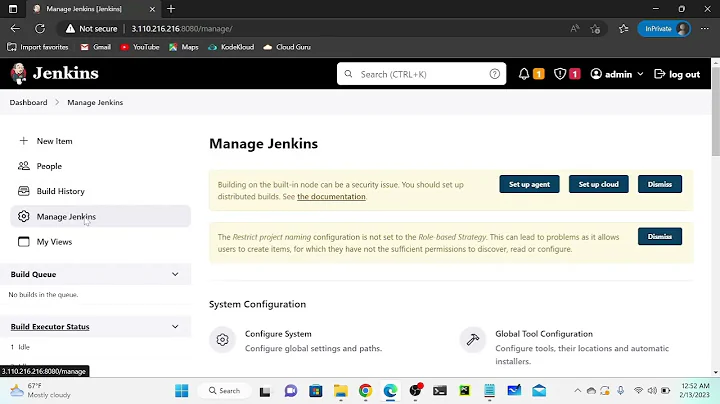Open Cloud Guru bookmark
Image resolution: width=720 pixels, height=404 pixels.
click(x=287, y=47)
